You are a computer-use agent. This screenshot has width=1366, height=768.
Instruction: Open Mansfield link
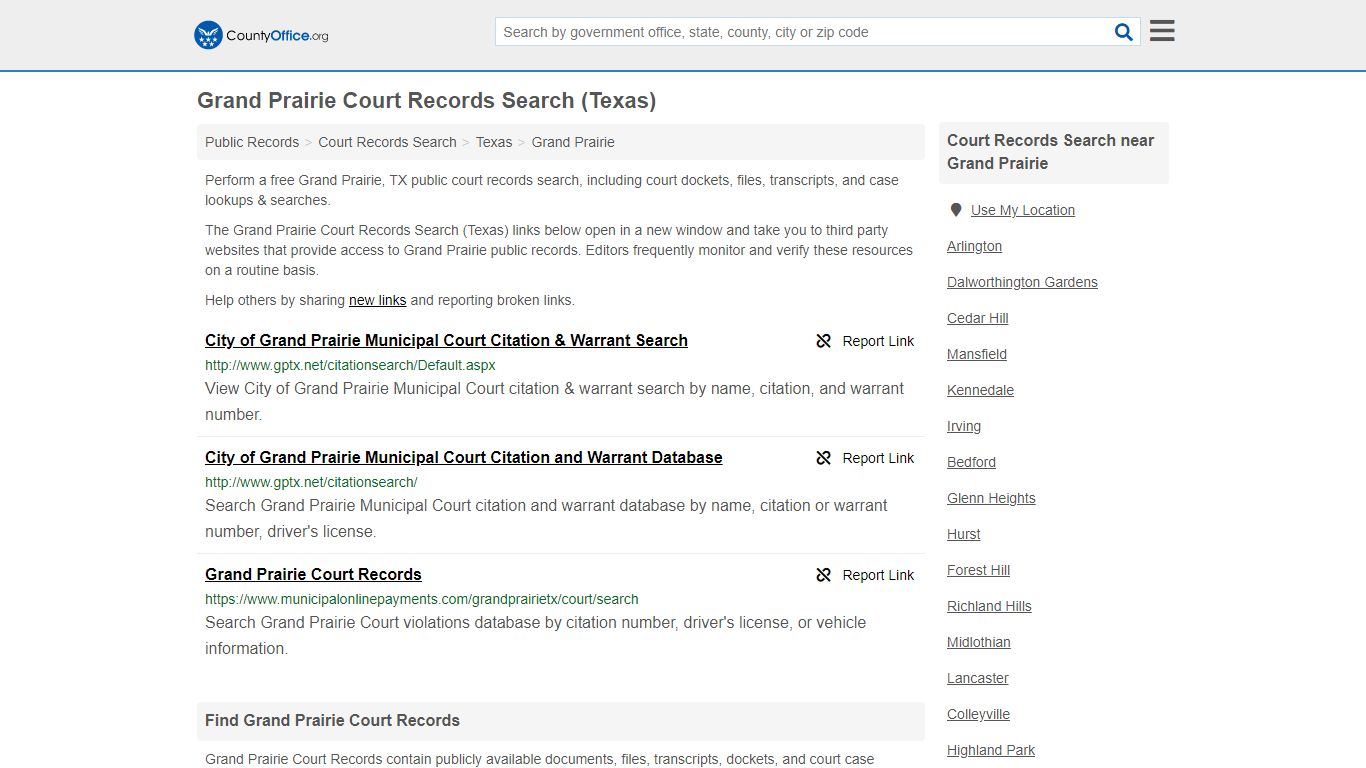(x=977, y=354)
